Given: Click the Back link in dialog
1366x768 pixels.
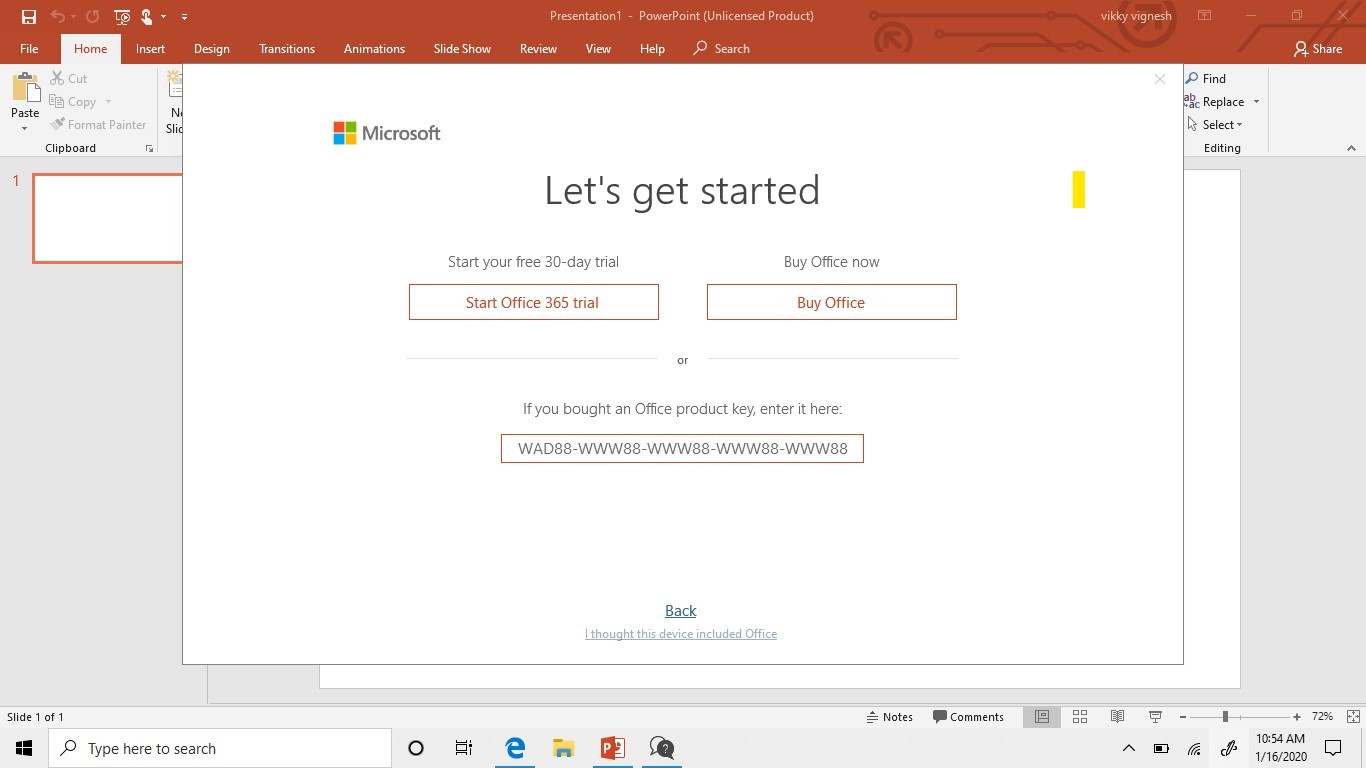Looking at the screenshot, I should 681,611.
